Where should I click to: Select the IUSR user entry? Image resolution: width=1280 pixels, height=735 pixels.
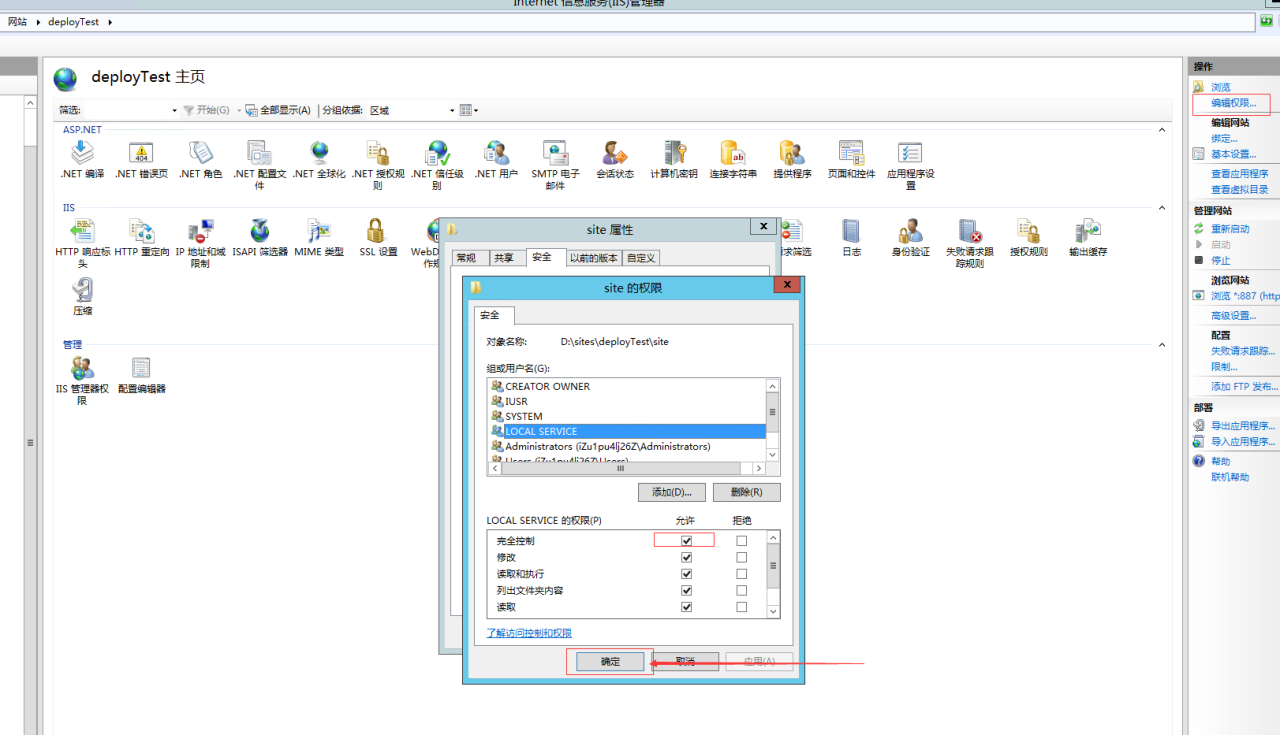click(516, 401)
